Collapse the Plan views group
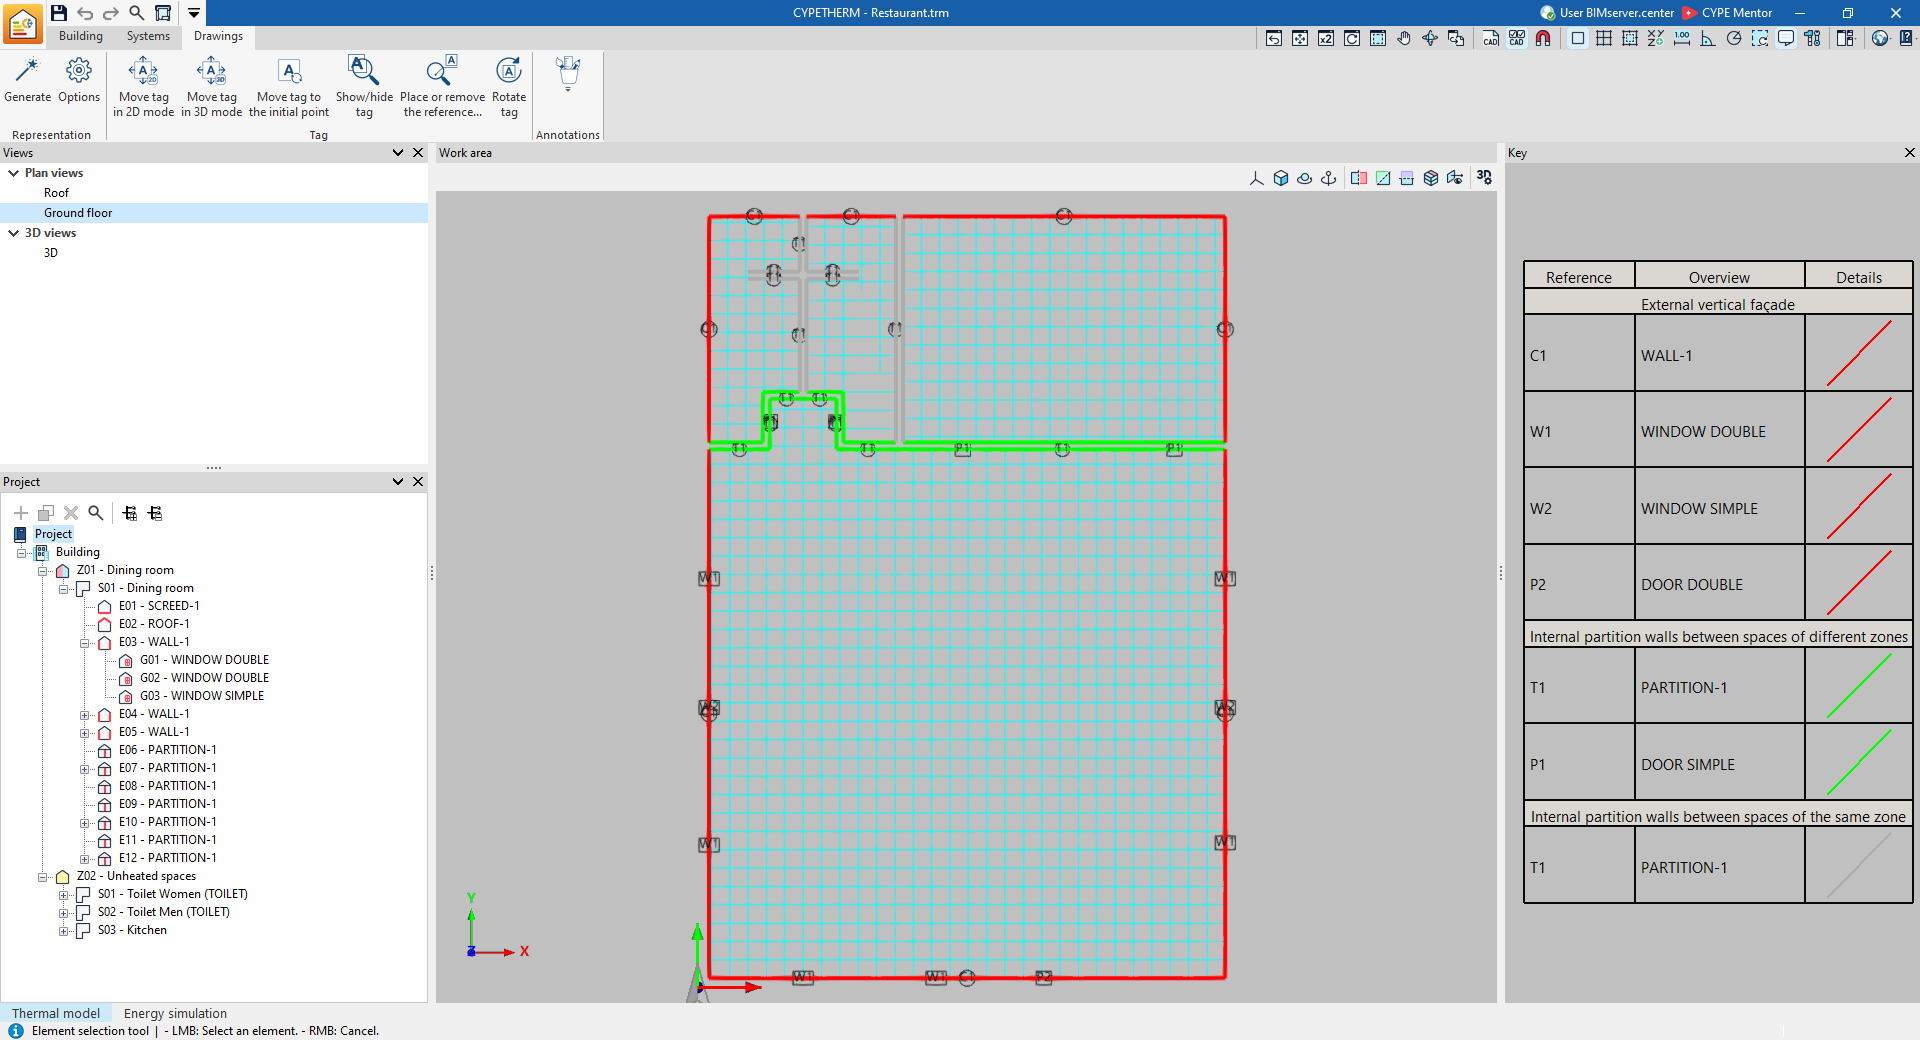 pyautogui.click(x=14, y=173)
